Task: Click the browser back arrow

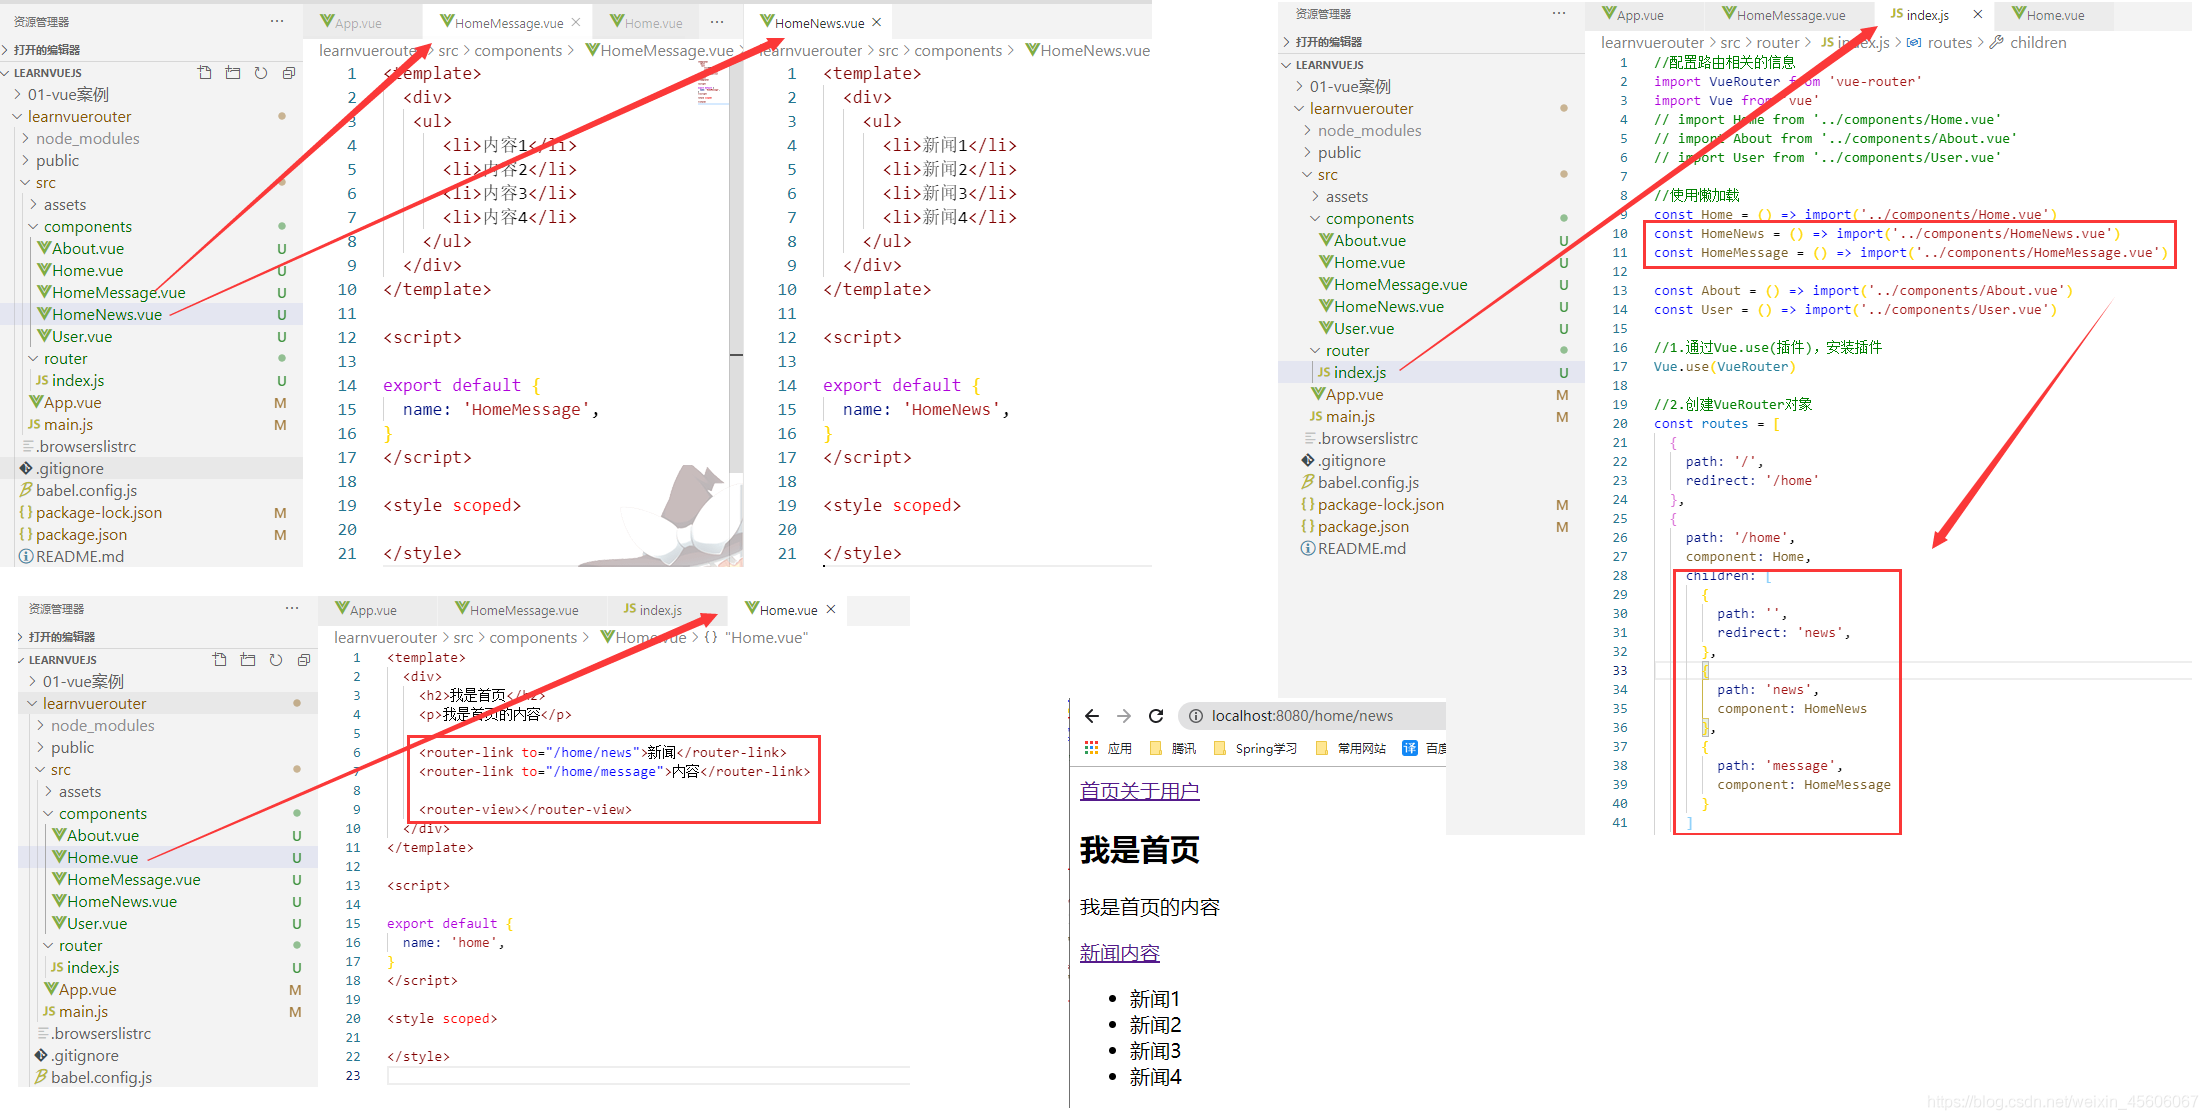Action: [1091, 716]
